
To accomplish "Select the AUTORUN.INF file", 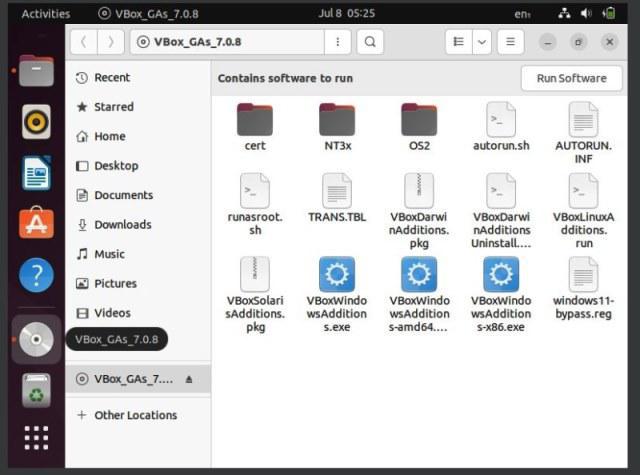I will pos(583,133).
